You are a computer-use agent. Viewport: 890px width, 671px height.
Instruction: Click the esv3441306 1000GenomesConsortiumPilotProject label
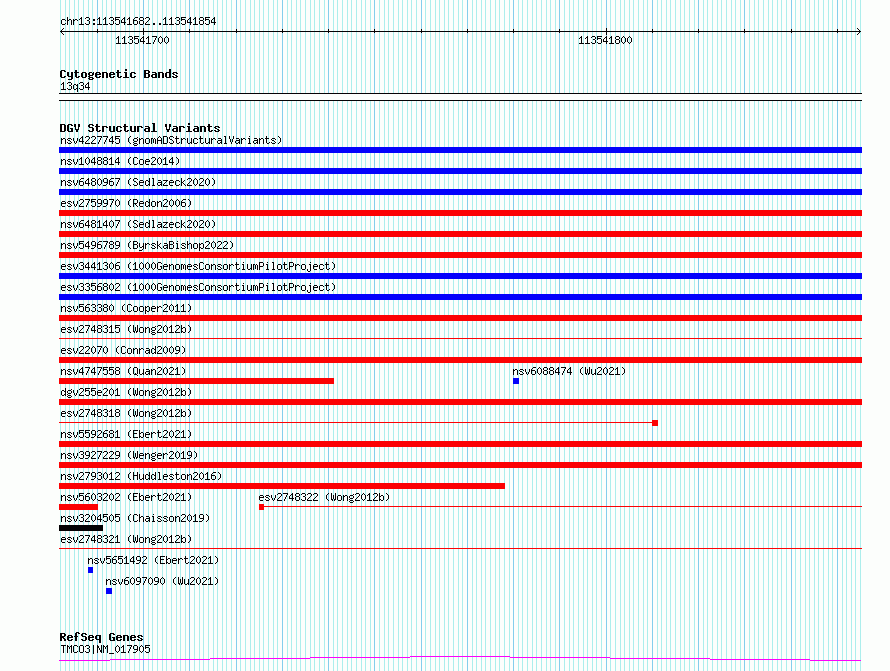(198, 266)
